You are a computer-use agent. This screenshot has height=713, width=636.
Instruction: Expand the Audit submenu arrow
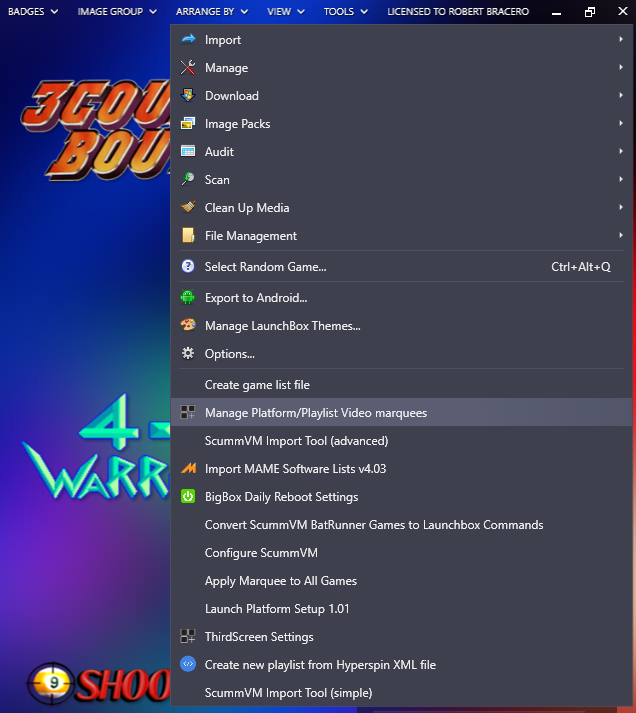tap(621, 151)
